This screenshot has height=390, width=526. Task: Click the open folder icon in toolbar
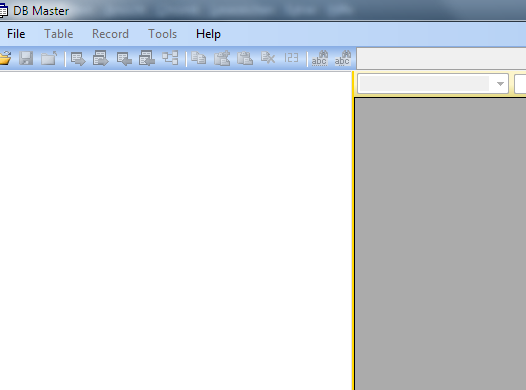coord(5,58)
